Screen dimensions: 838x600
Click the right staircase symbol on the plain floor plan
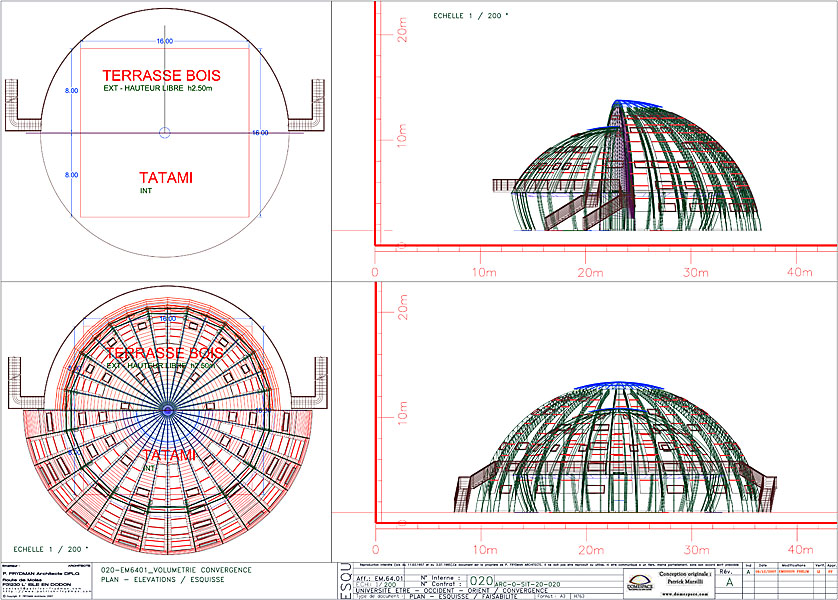coord(312,105)
